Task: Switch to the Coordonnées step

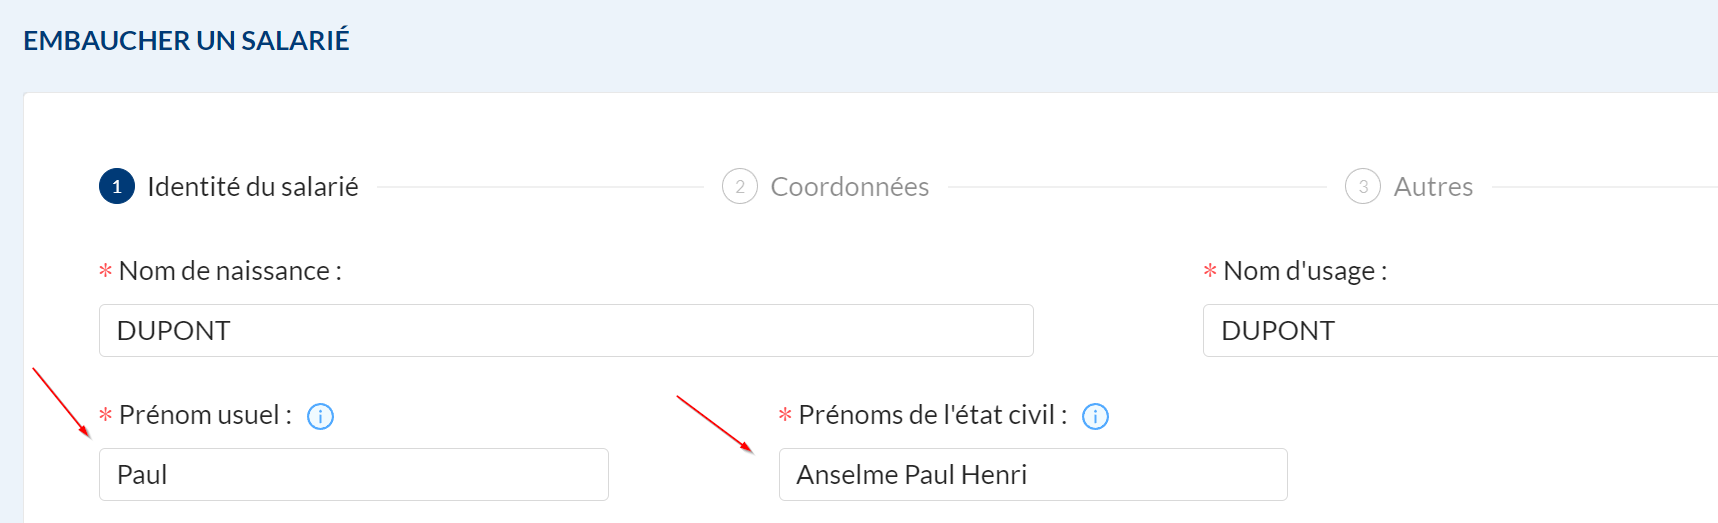Action: [x=849, y=187]
